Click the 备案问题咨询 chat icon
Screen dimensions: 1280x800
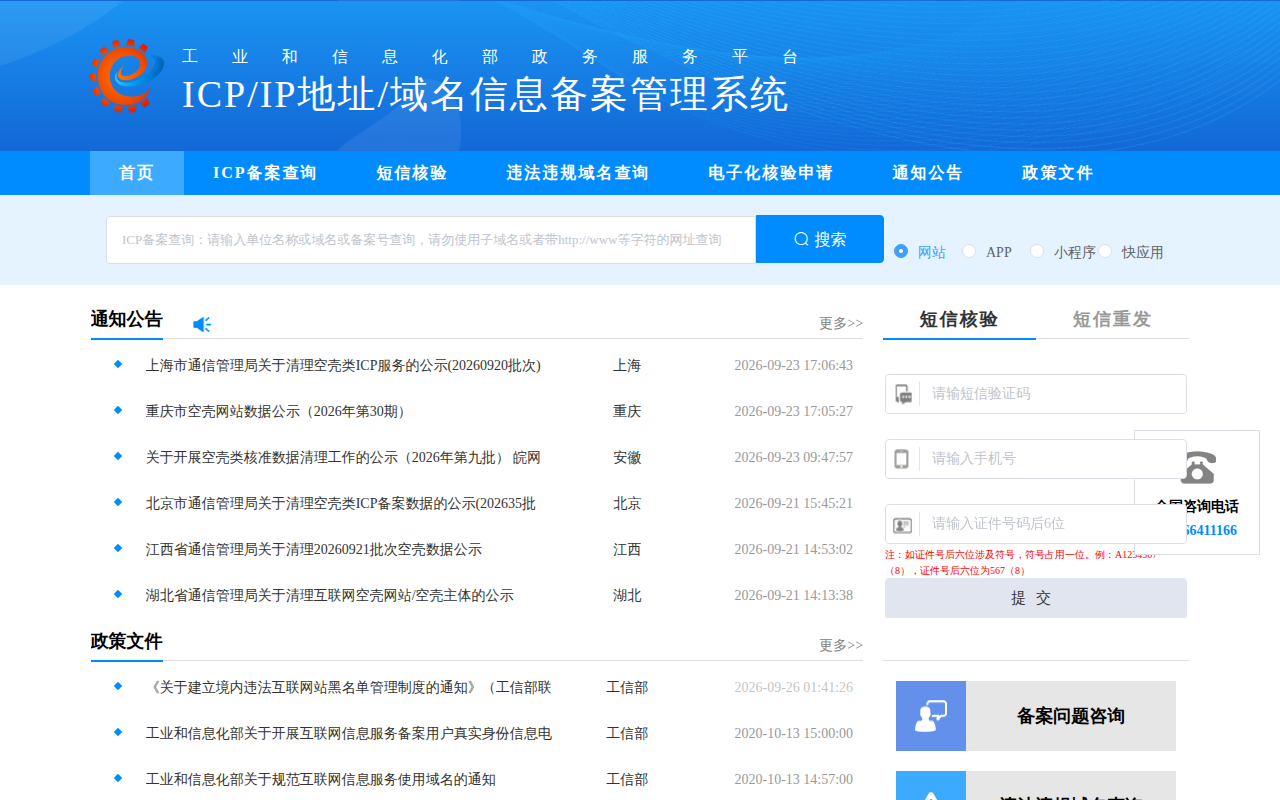(931, 716)
